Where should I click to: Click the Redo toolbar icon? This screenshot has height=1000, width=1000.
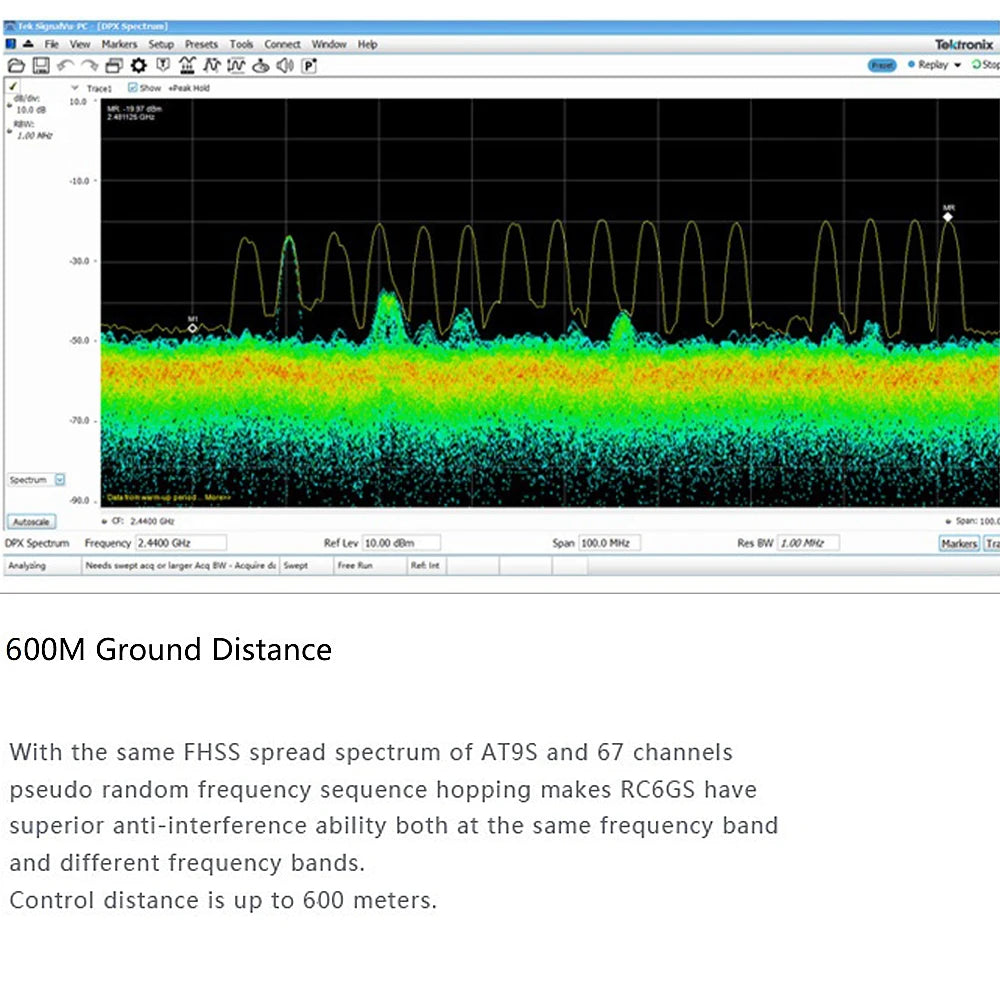[89, 65]
